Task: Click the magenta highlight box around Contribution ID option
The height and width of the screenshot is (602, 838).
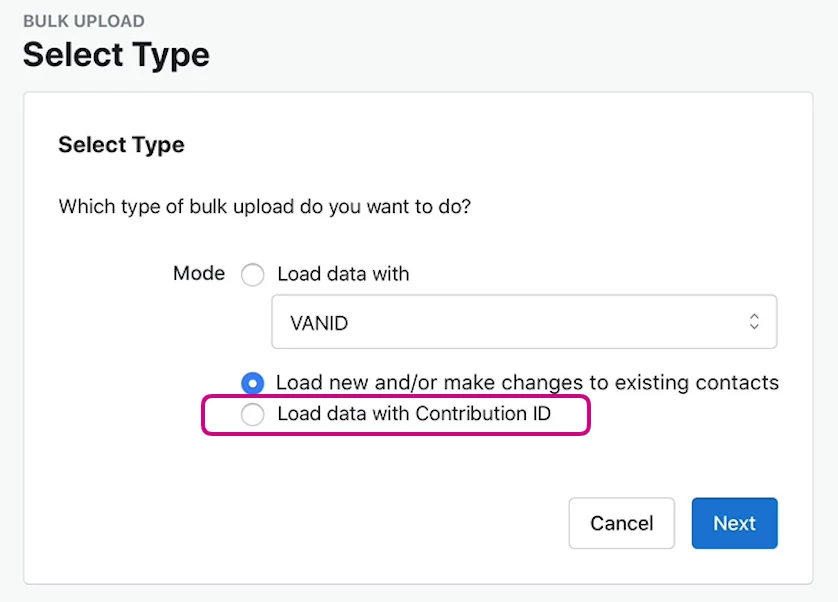Action: pyautogui.click(x=396, y=415)
